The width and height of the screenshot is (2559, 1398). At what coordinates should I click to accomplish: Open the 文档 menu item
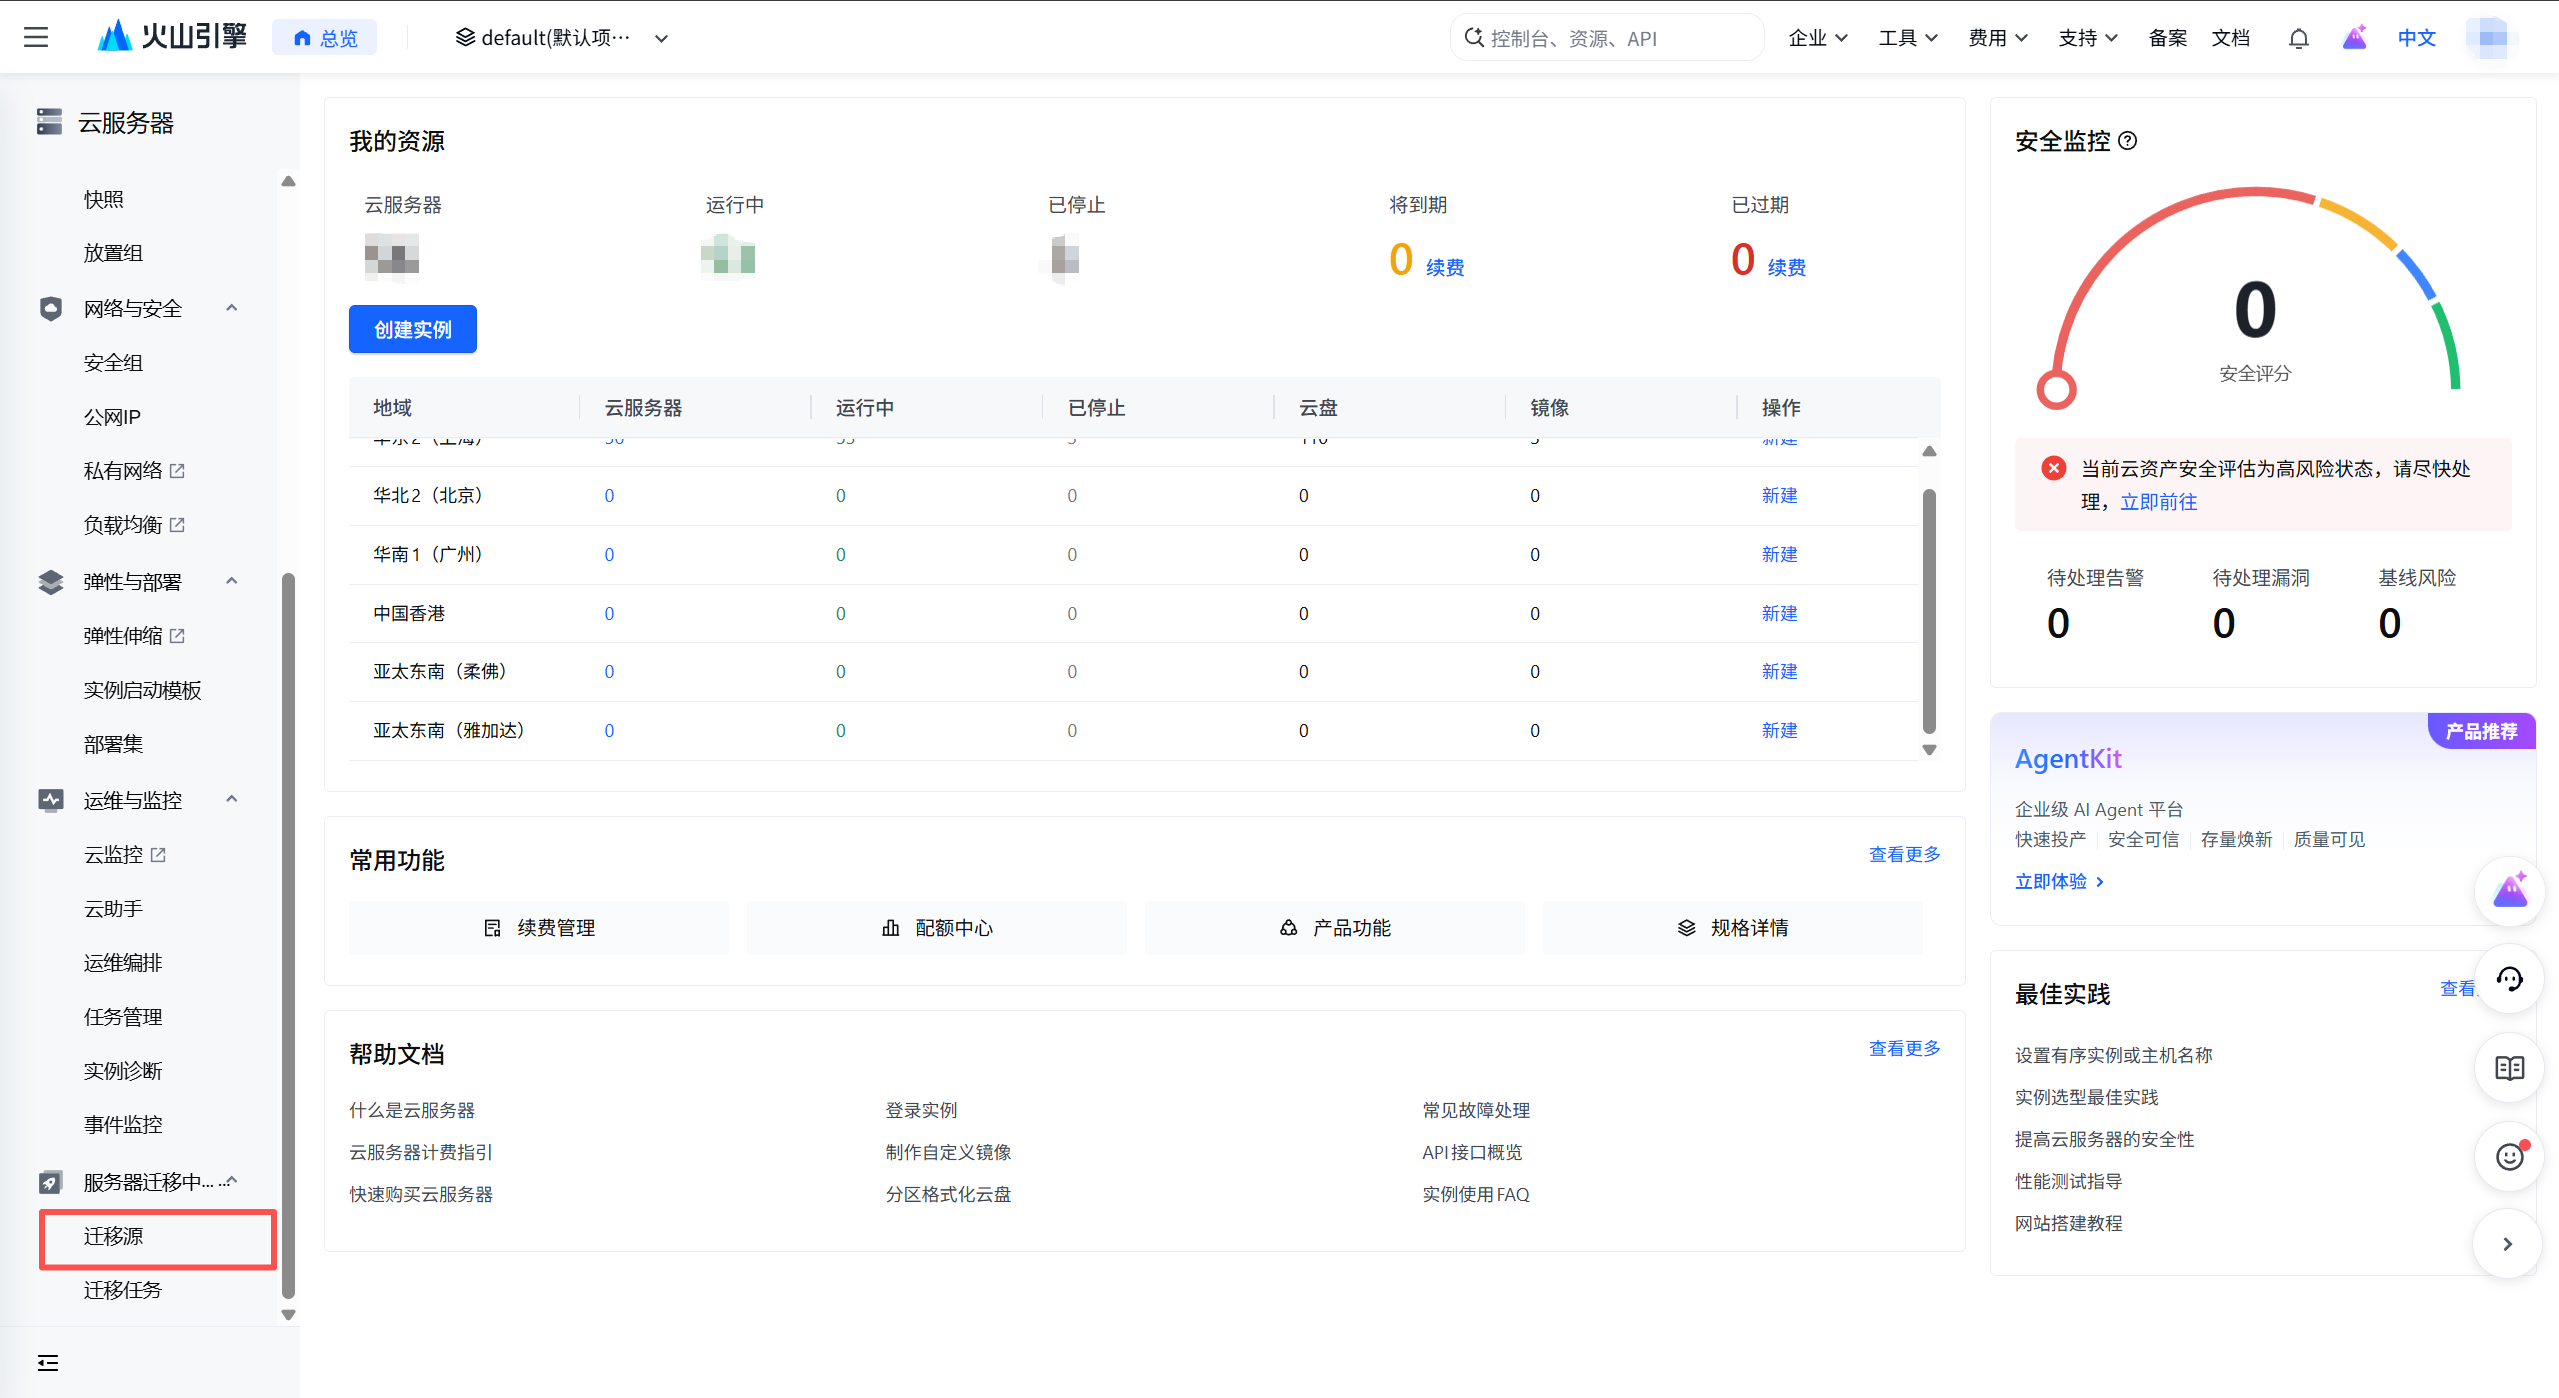(2231, 38)
